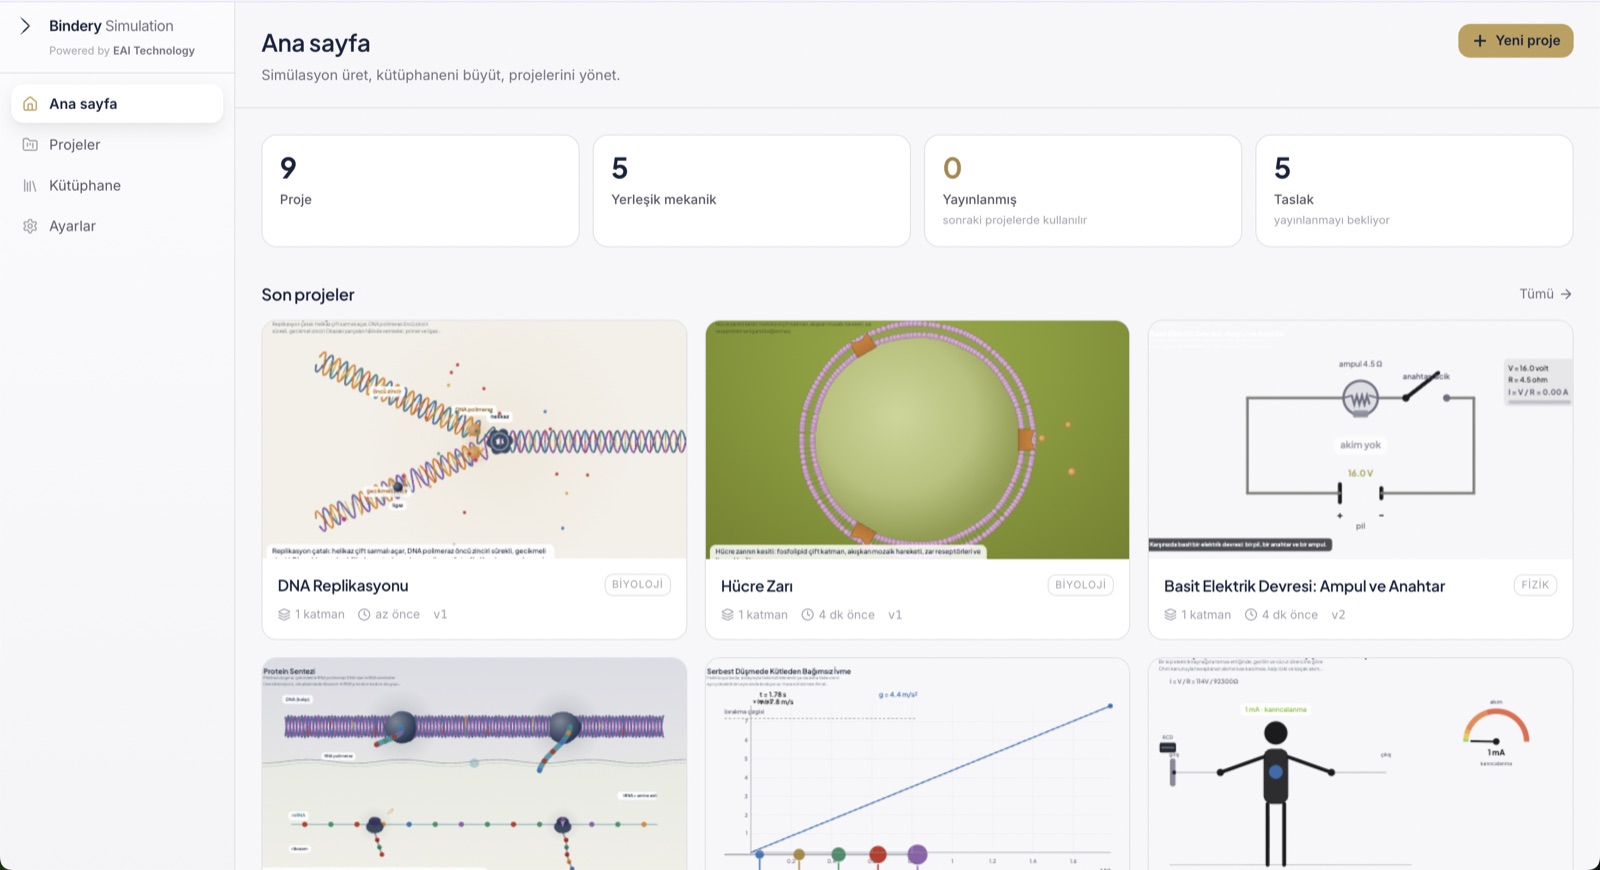Click the plus icon in Yeni proje
The width and height of the screenshot is (1600, 870).
[x=1480, y=41]
